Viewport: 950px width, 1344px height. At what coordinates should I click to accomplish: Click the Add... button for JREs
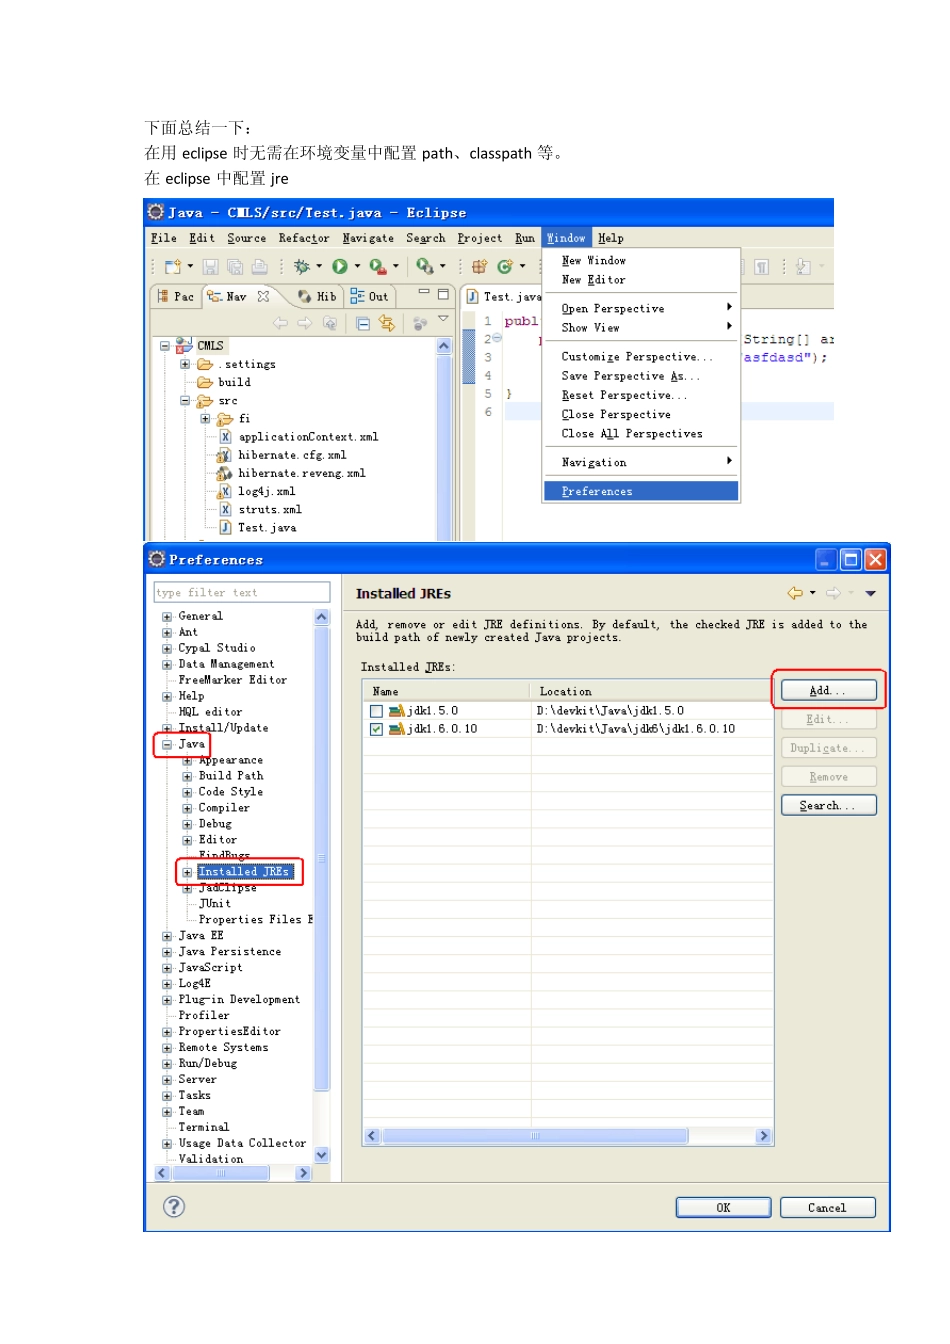tap(829, 690)
